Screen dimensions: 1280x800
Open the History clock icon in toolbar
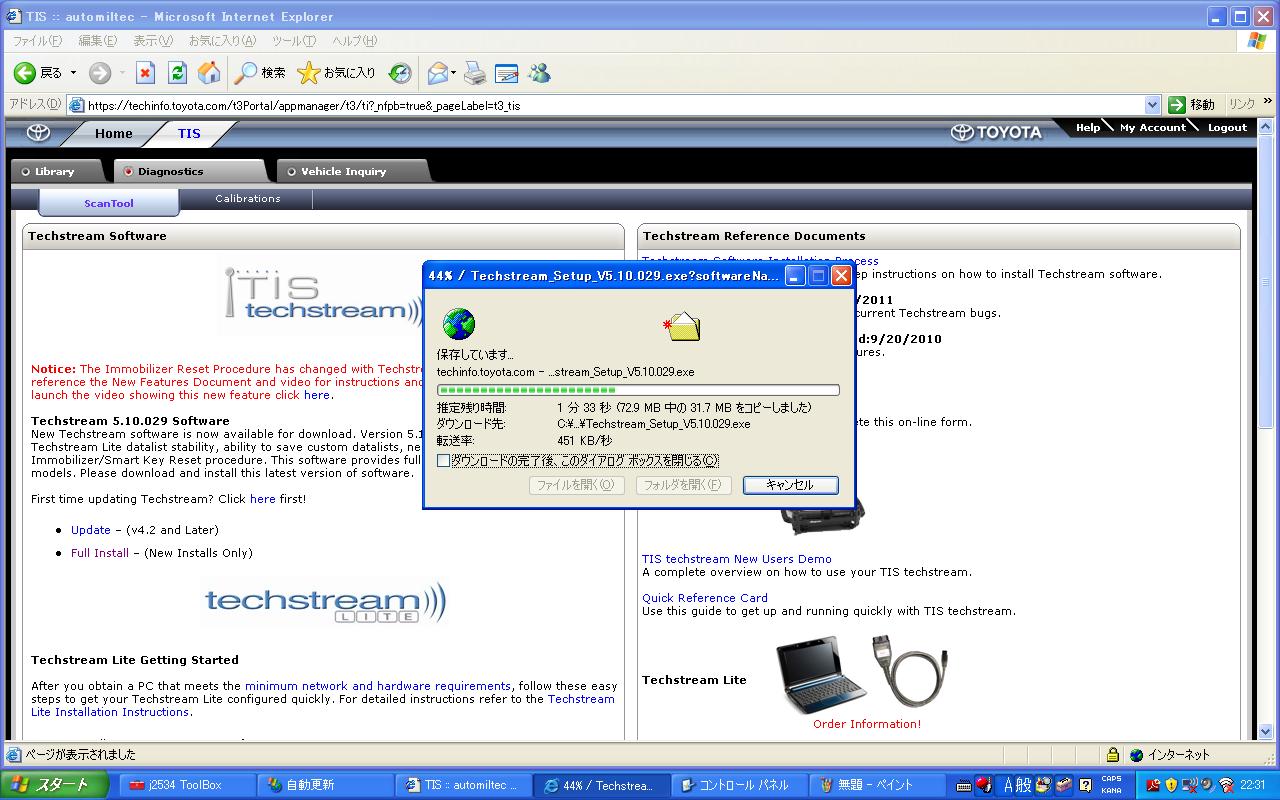coord(400,73)
